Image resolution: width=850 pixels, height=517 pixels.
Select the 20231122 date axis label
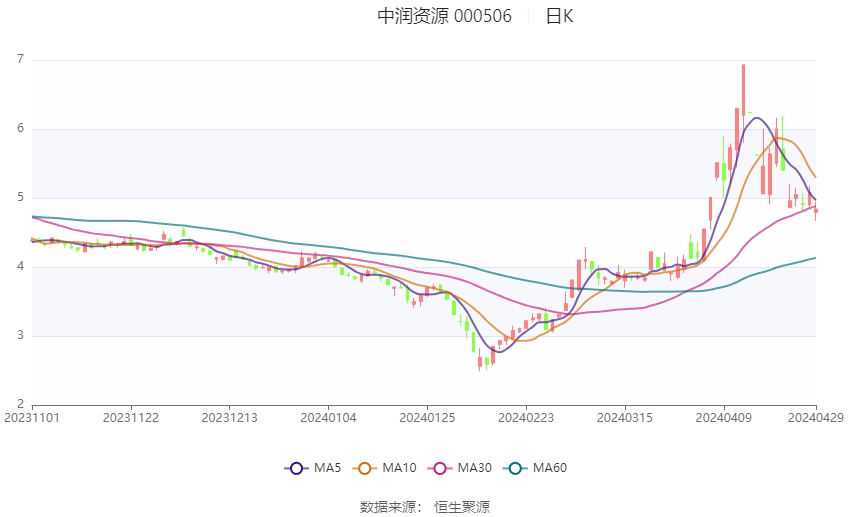point(131,418)
